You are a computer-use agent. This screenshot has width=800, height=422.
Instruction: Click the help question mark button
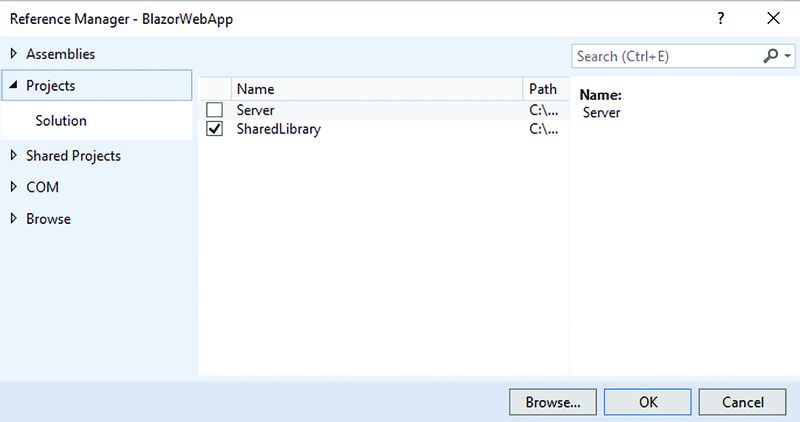[720, 18]
